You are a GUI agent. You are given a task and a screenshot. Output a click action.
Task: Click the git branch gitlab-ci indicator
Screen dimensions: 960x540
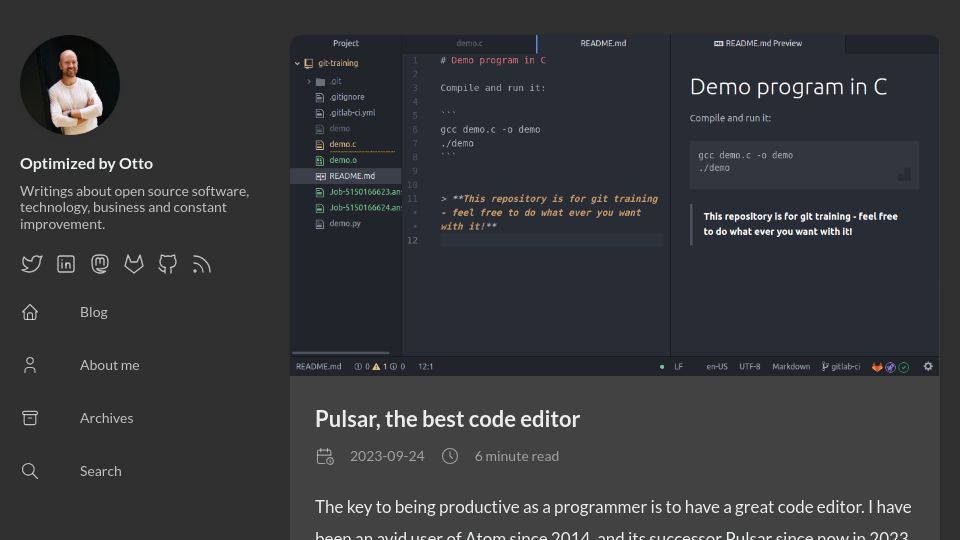[841, 367]
